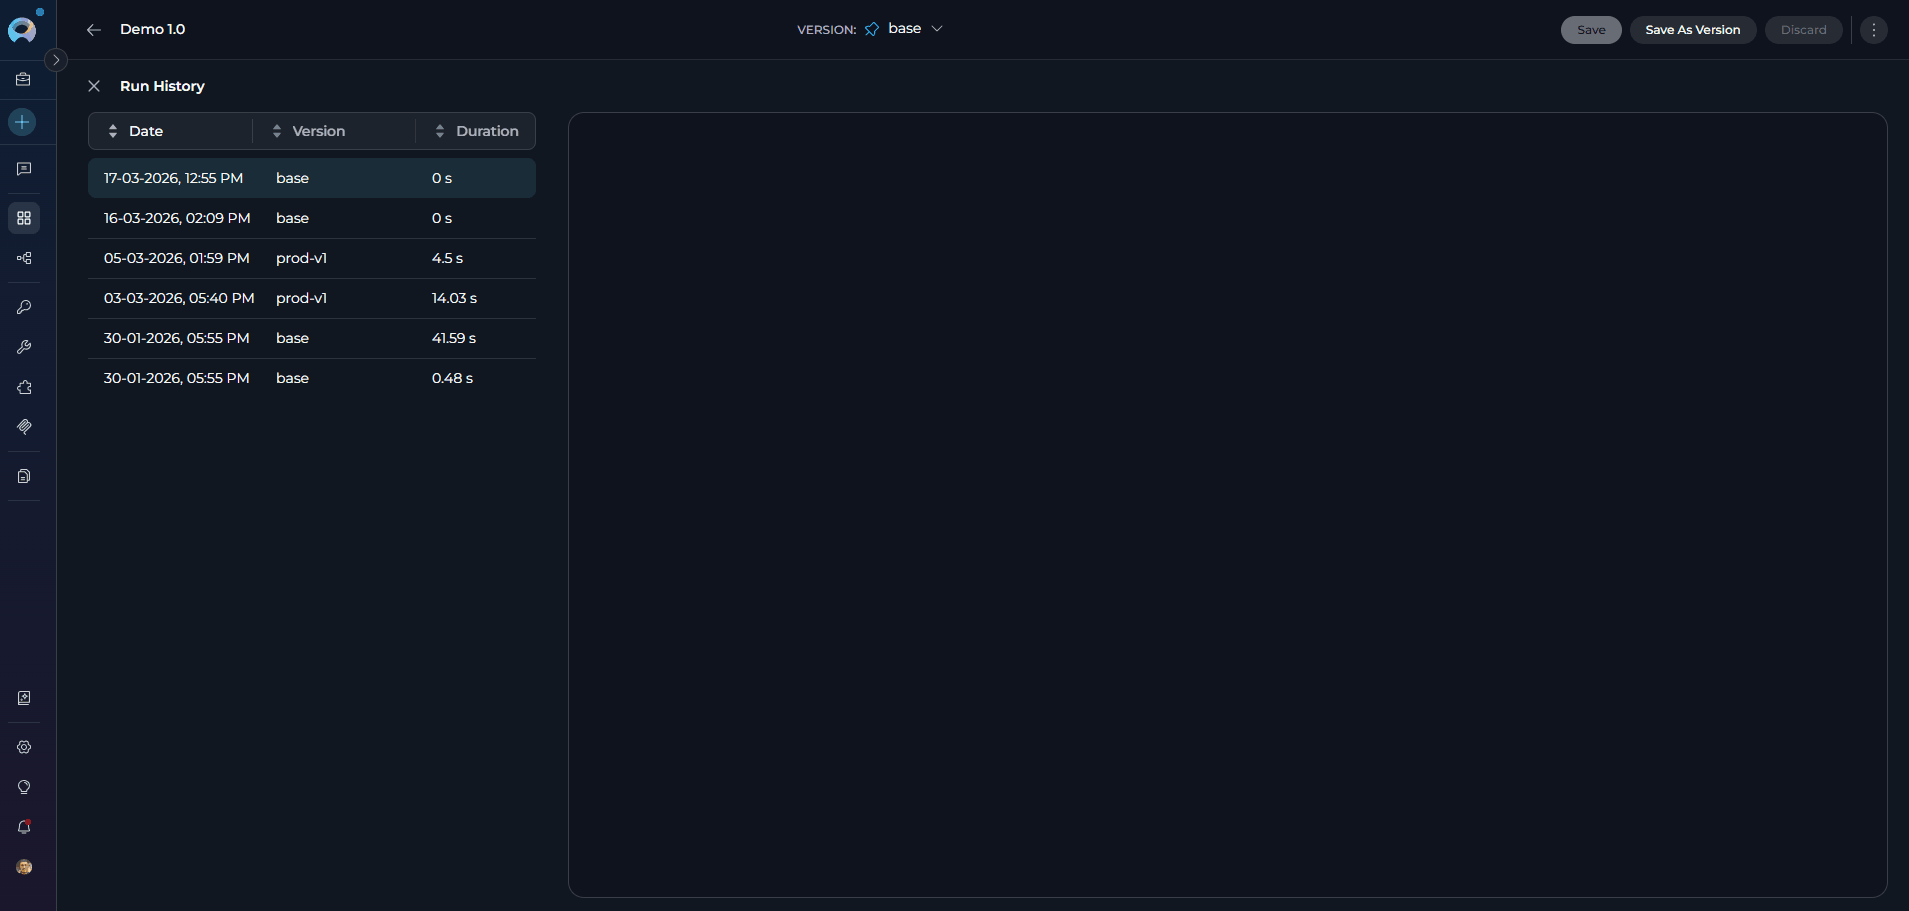Image resolution: width=1909 pixels, height=911 pixels.
Task: Open the key credentials icon
Action: pyautogui.click(x=24, y=307)
